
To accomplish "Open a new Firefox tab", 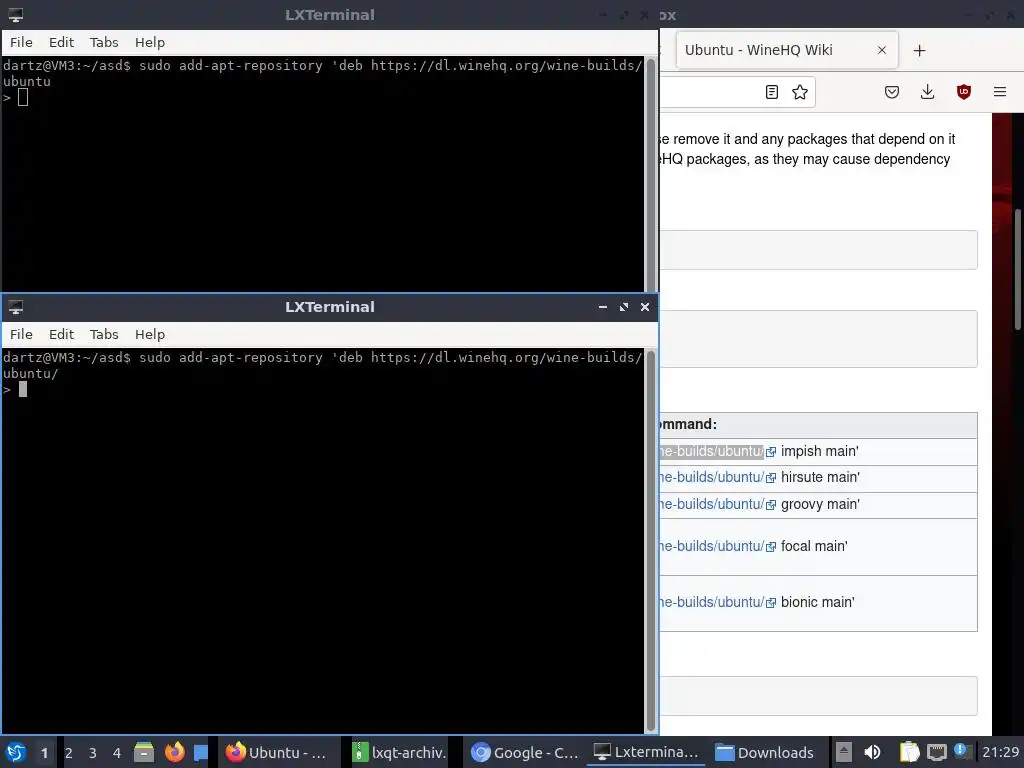I will [x=919, y=50].
